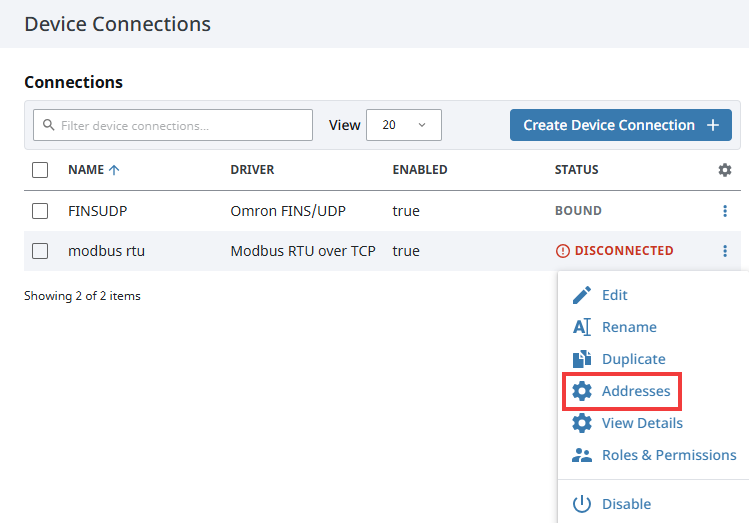Click the Showing 2 of 2 items text
The width and height of the screenshot is (749, 523).
82,296
